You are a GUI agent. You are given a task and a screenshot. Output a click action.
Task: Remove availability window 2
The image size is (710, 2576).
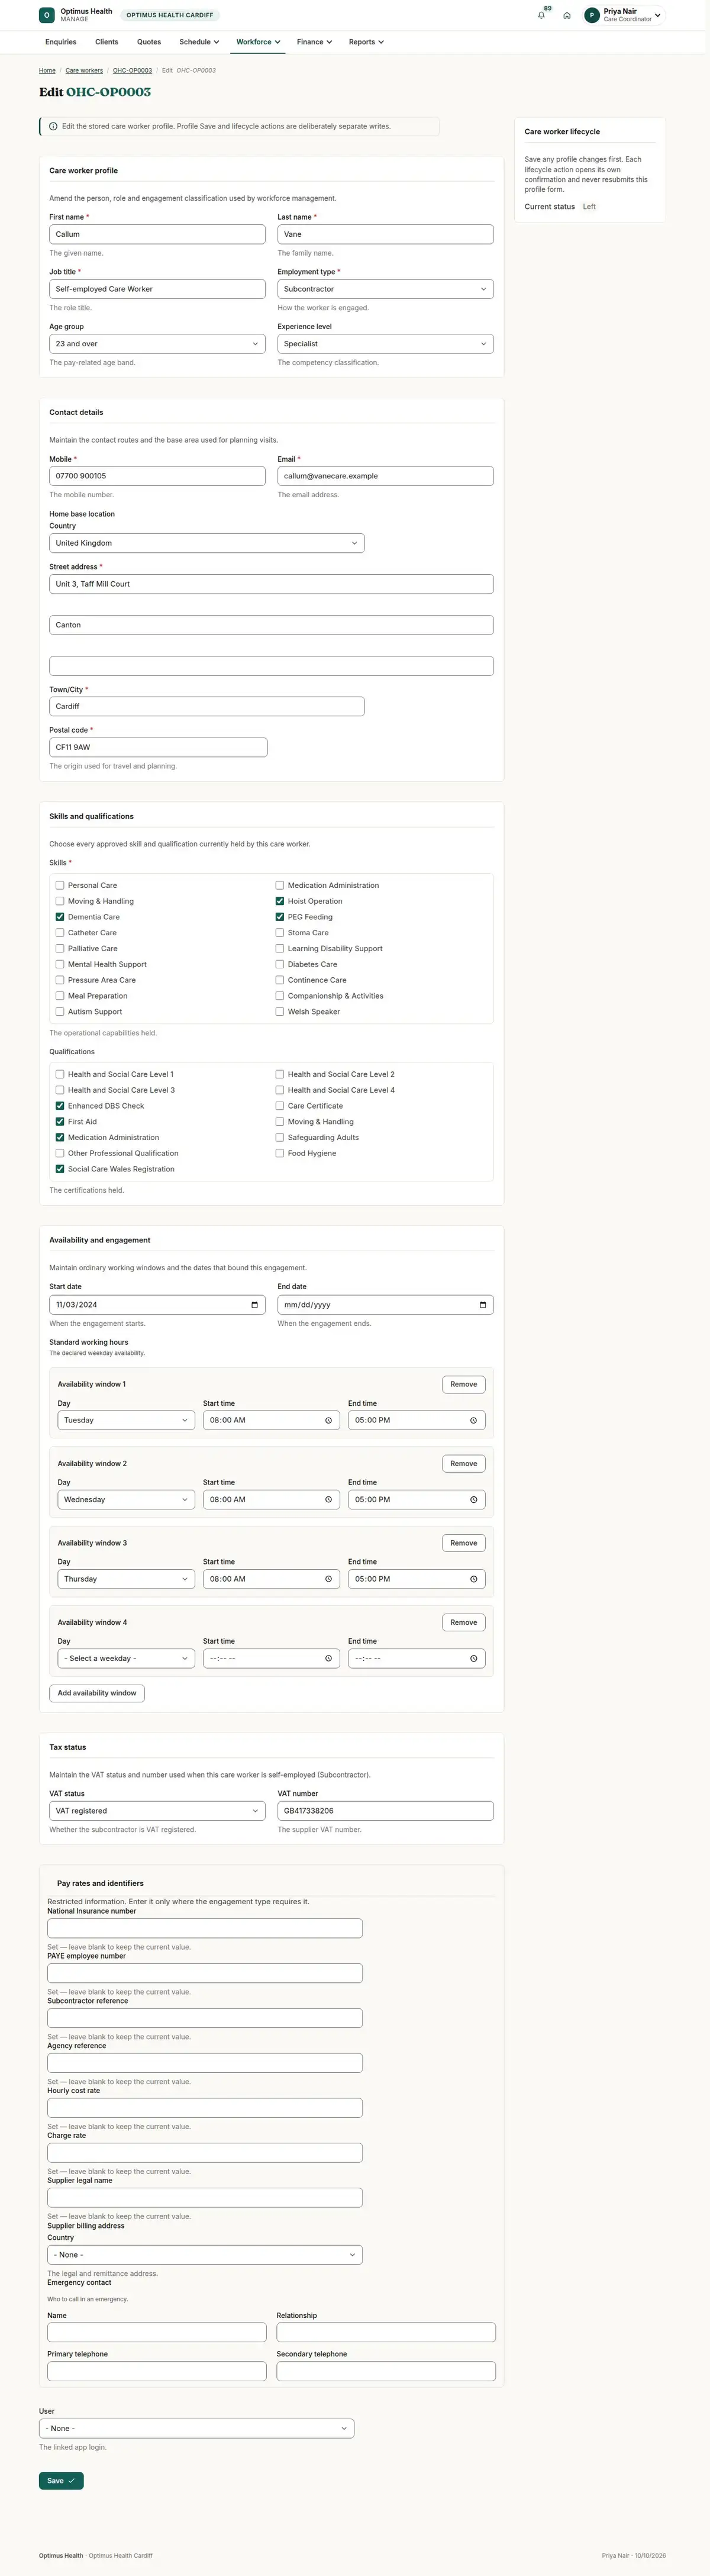pyautogui.click(x=464, y=1464)
